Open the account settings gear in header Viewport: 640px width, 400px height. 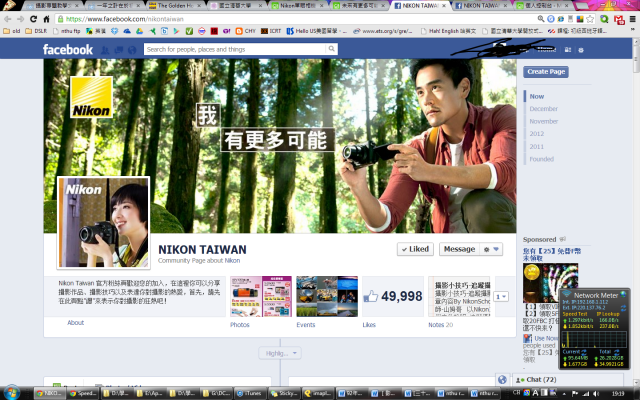[x=581, y=50]
